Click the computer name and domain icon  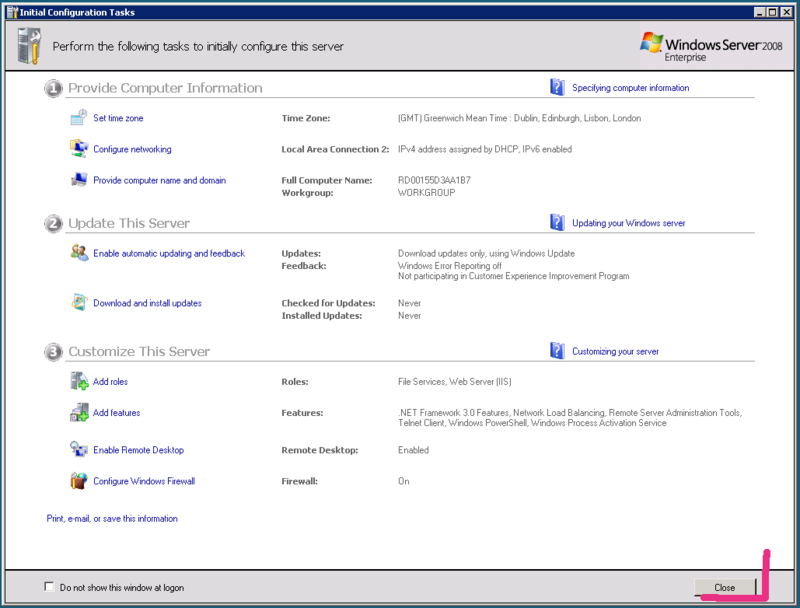tap(79, 180)
